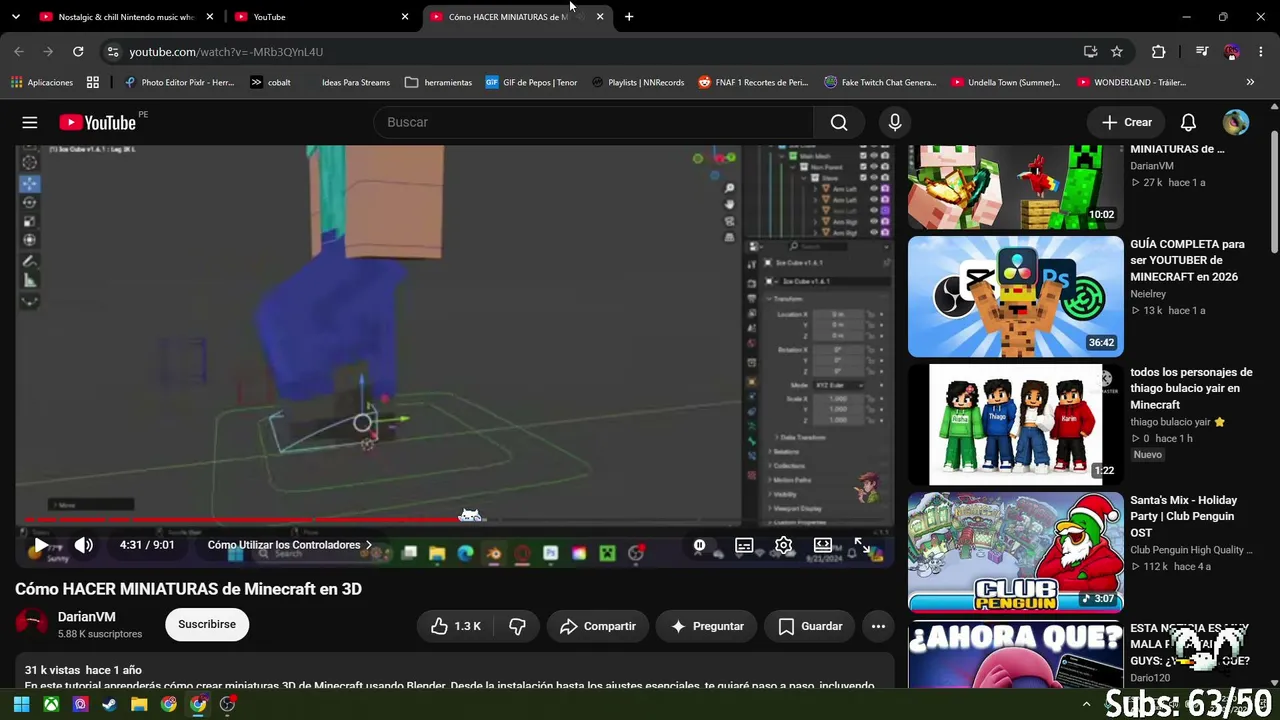Open DarianVM channel name link
Image resolution: width=1280 pixels, height=720 pixels.
coord(87,617)
